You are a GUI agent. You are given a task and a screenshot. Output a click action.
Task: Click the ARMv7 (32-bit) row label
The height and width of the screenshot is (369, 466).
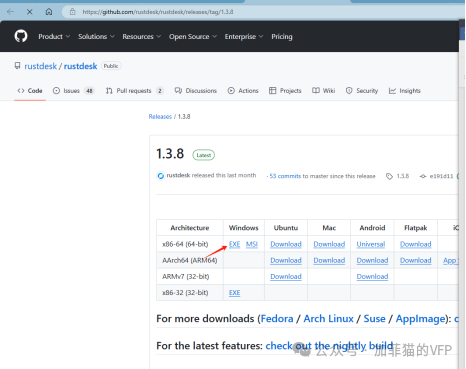click(x=185, y=276)
